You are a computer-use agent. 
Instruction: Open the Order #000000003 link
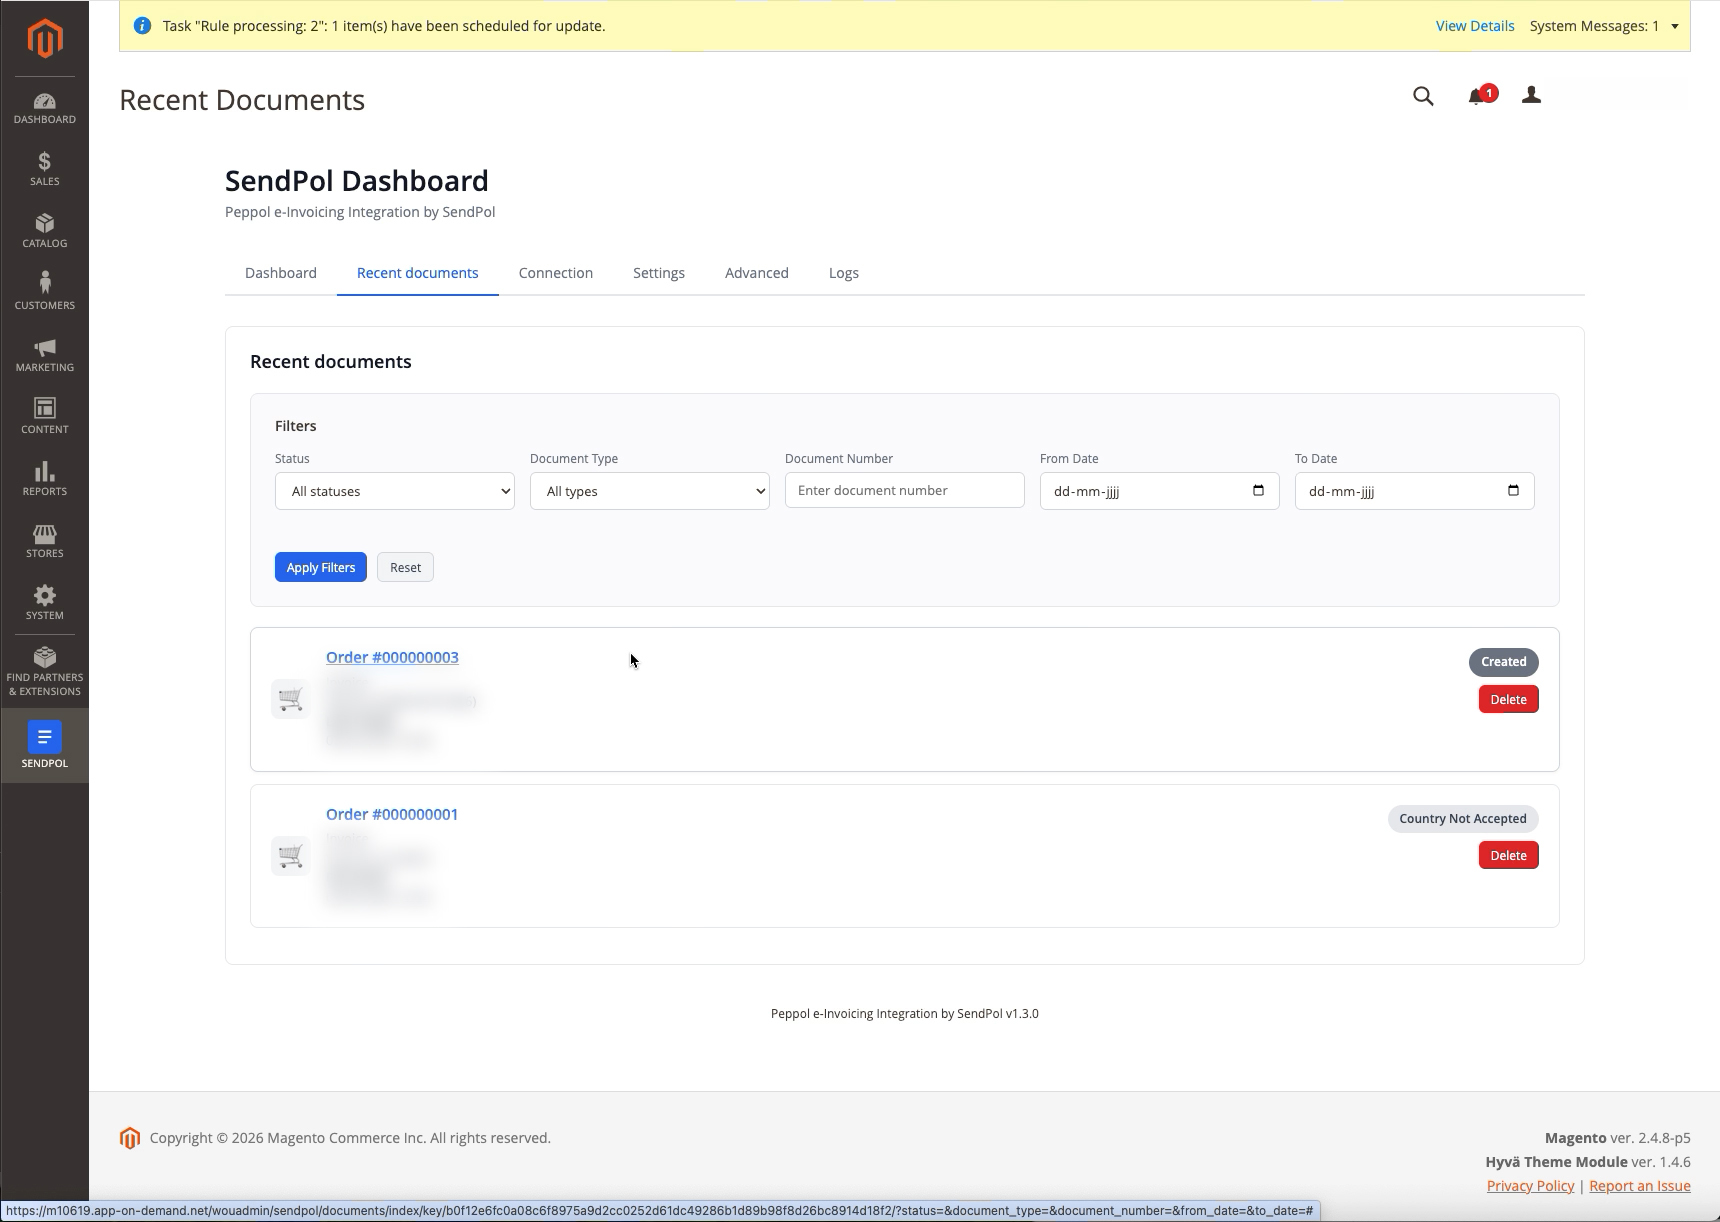coord(392,657)
